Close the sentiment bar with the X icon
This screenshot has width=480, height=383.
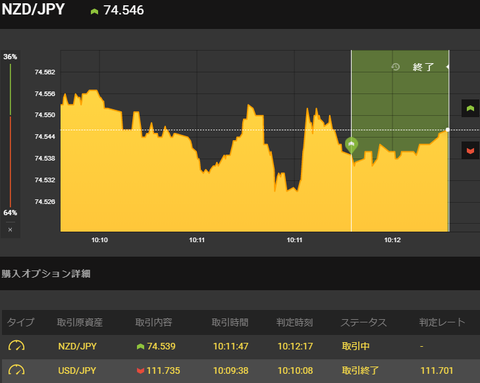[10, 230]
